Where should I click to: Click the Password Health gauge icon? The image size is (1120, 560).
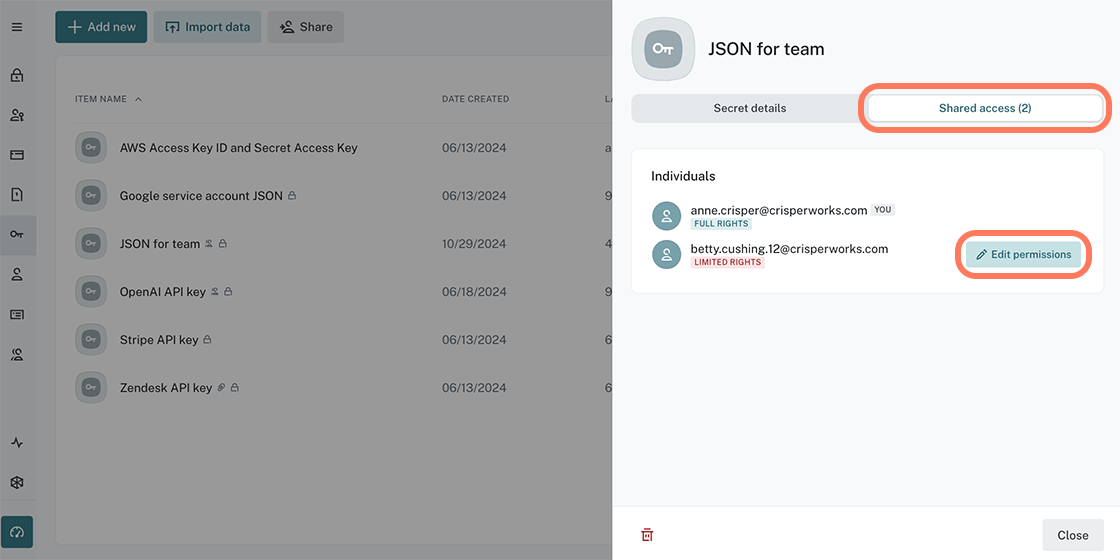(x=17, y=532)
